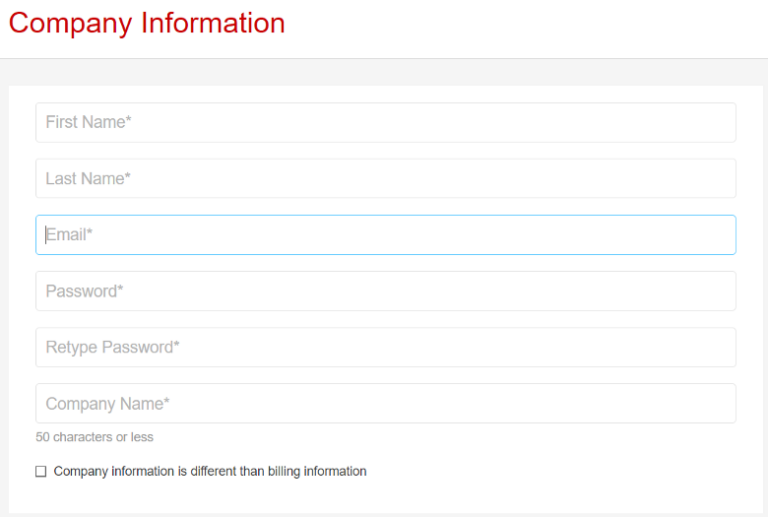The height and width of the screenshot is (517, 768).
Task: Click the '50 characters or less' hint
Action: pos(95,437)
